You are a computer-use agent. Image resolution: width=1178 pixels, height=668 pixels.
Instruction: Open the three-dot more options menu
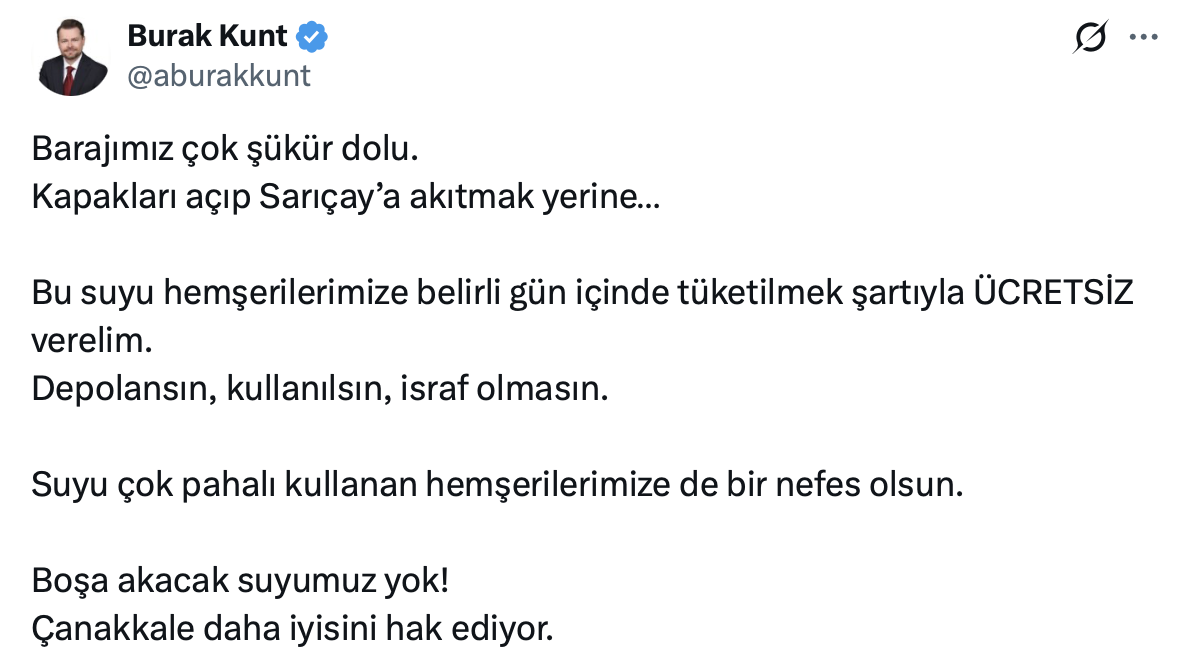tap(1143, 37)
